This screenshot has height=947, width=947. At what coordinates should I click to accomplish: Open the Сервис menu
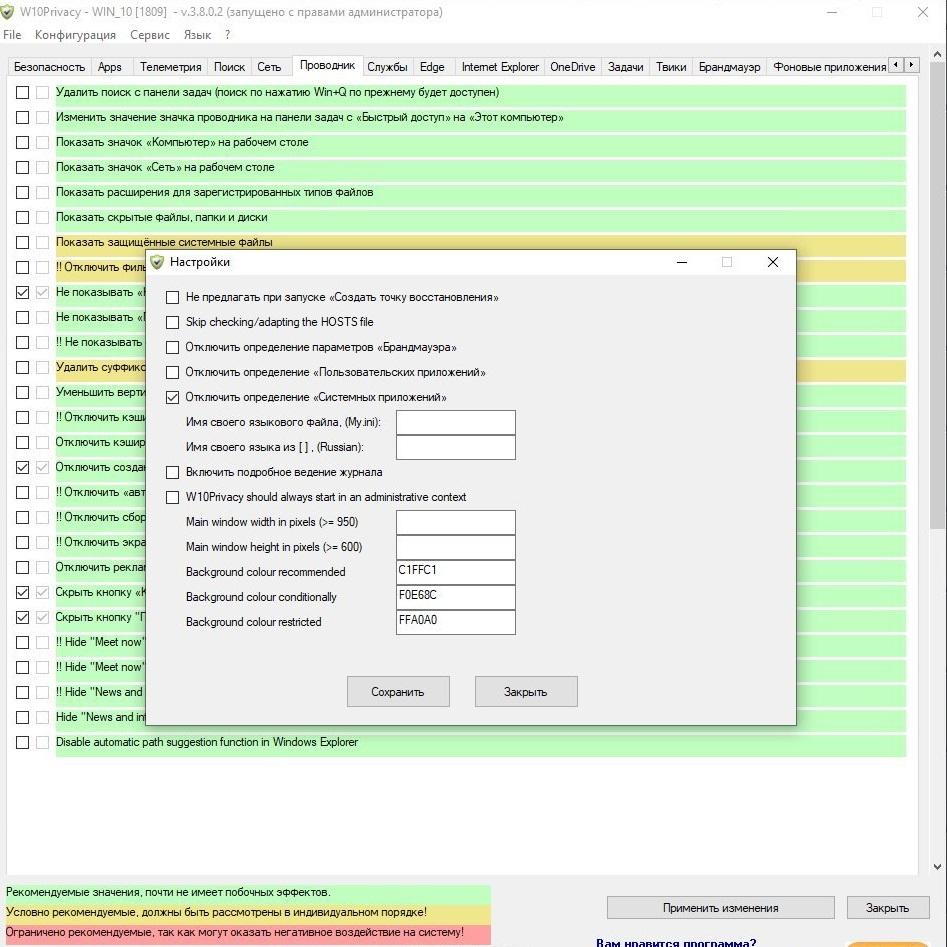pyautogui.click(x=150, y=35)
